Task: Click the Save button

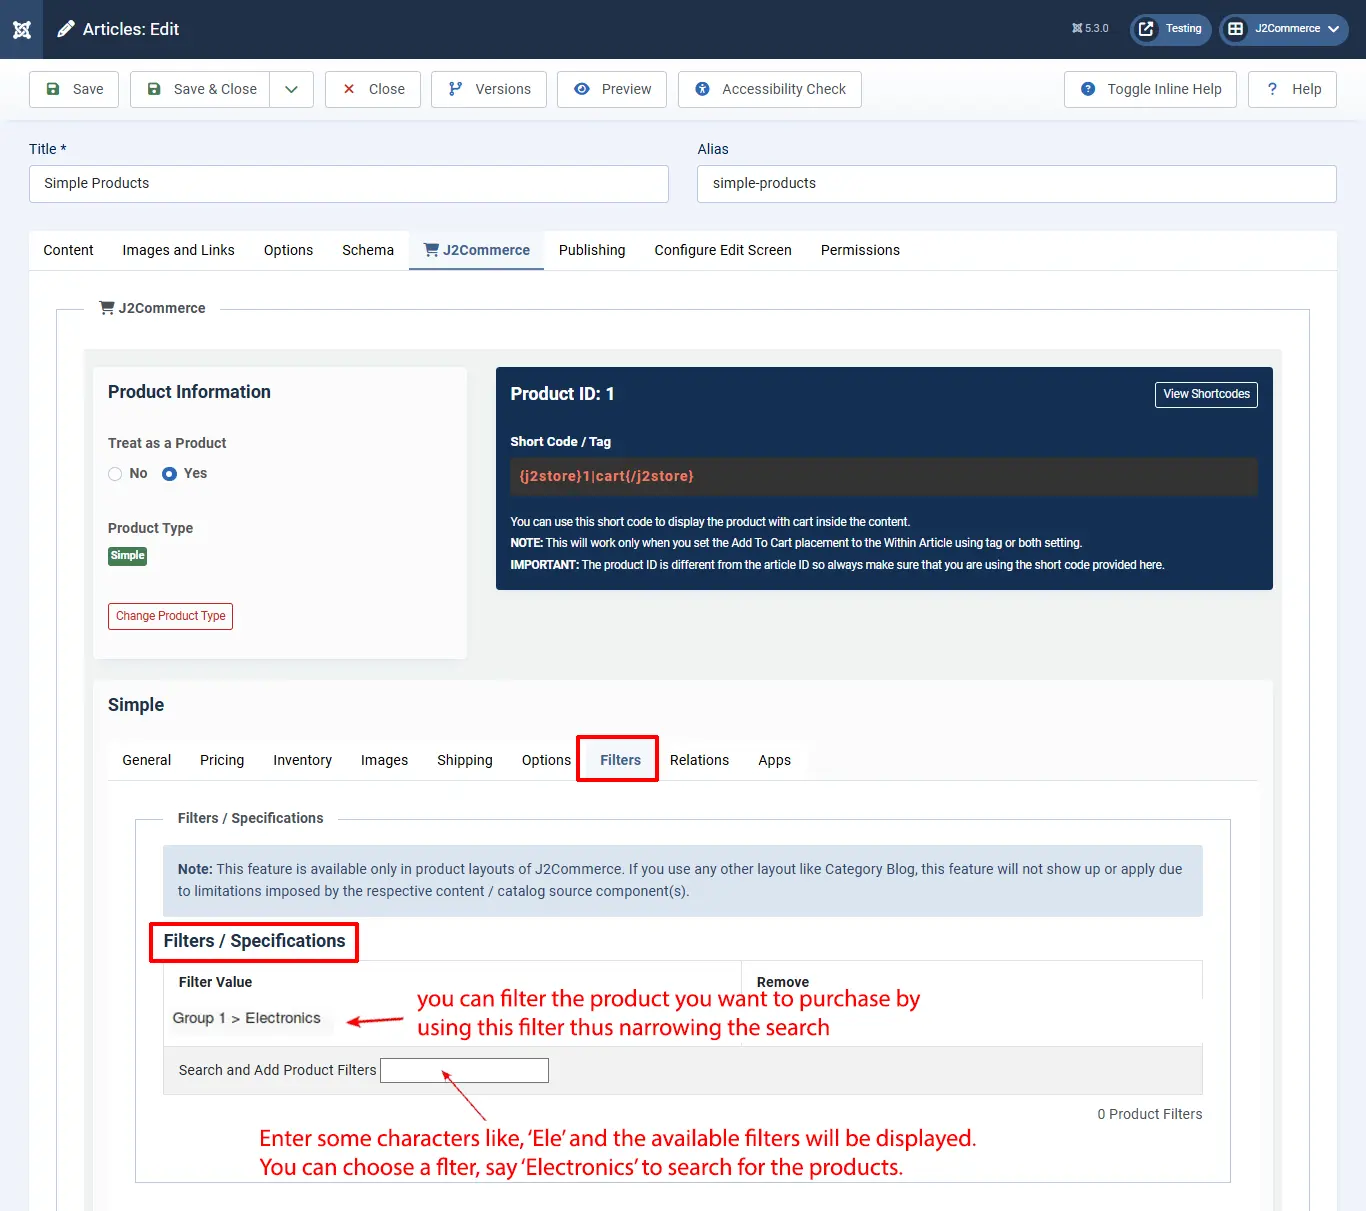Action: pyautogui.click(x=74, y=89)
